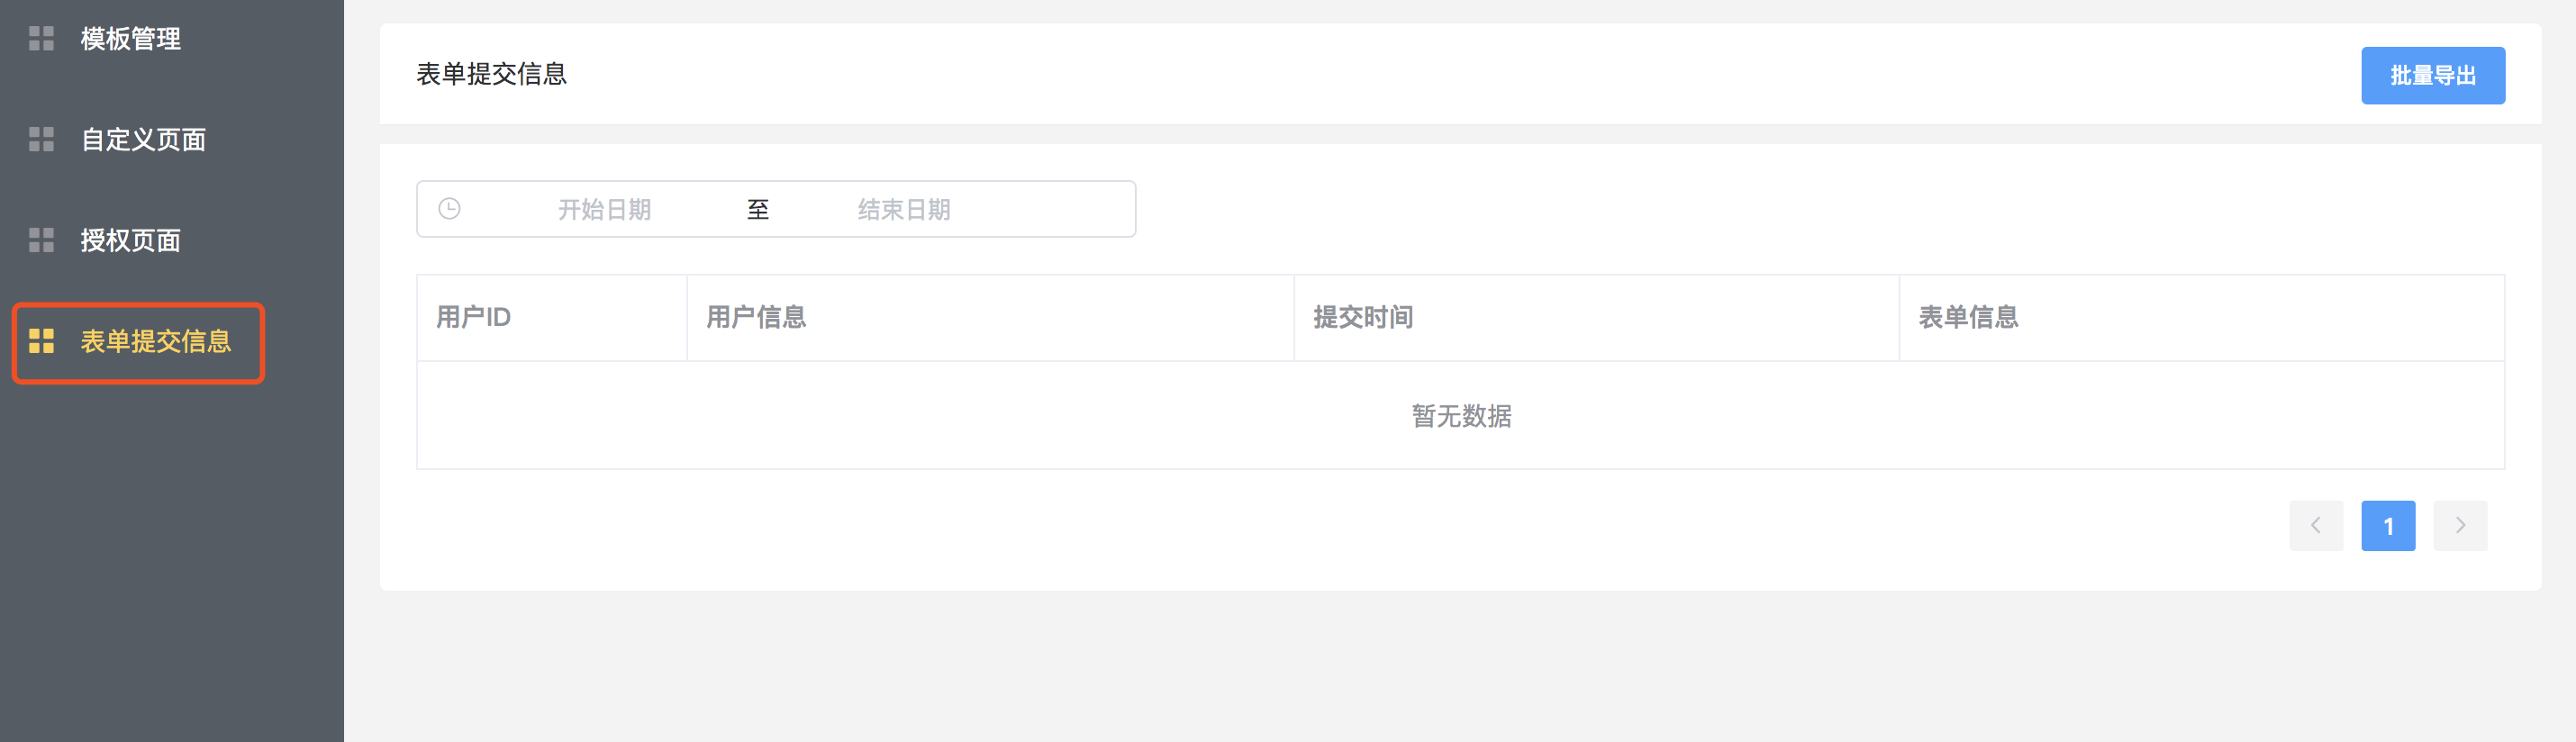Click the yellow grid icon beside 表单提交信息
The height and width of the screenshot is (742, 2576).
41,342
